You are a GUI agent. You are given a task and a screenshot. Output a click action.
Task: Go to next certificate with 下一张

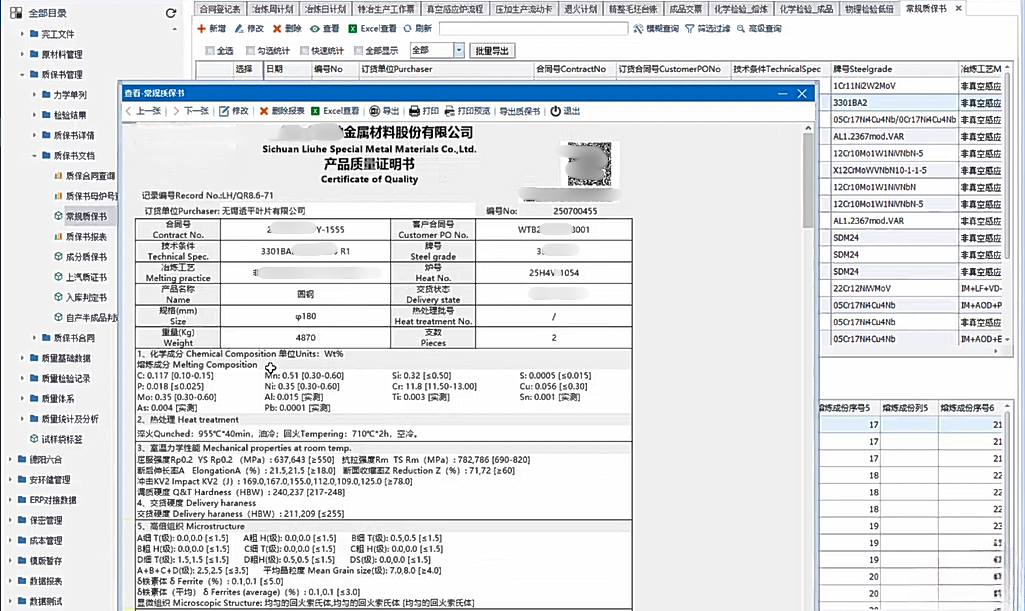click(191, 111)
